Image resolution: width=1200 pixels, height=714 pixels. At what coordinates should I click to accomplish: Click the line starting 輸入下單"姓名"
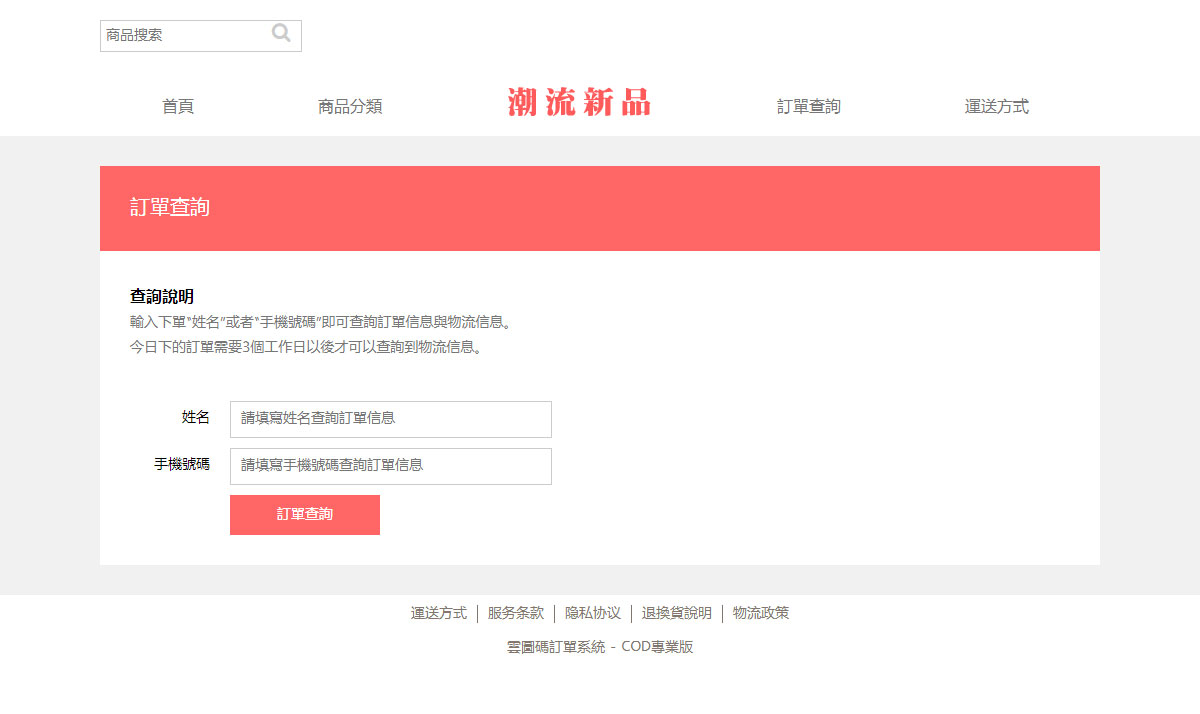click(323, 322)
